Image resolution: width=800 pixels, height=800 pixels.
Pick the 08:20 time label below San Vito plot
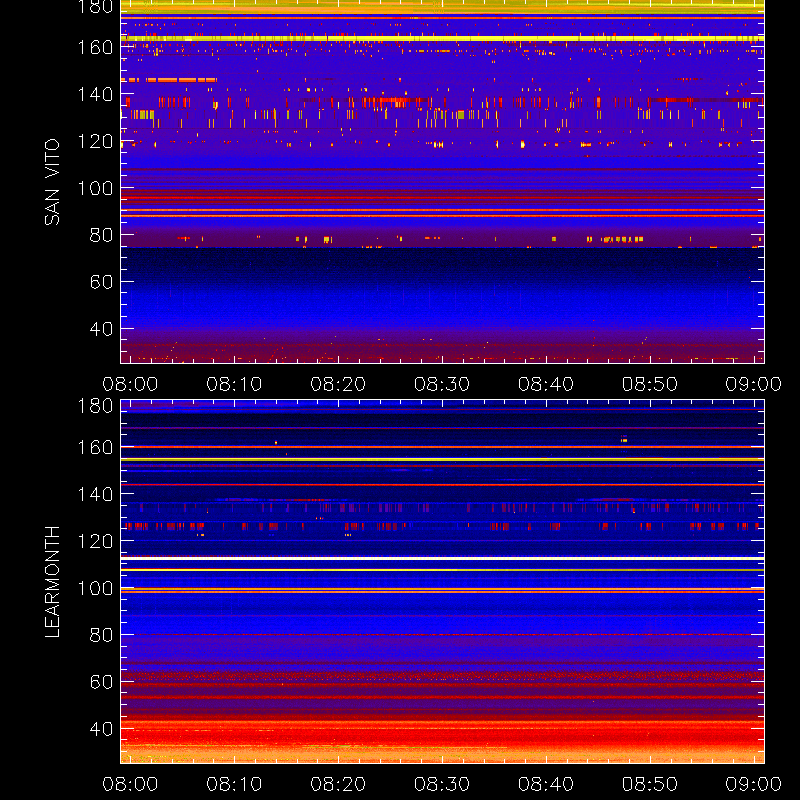point(338,384)
